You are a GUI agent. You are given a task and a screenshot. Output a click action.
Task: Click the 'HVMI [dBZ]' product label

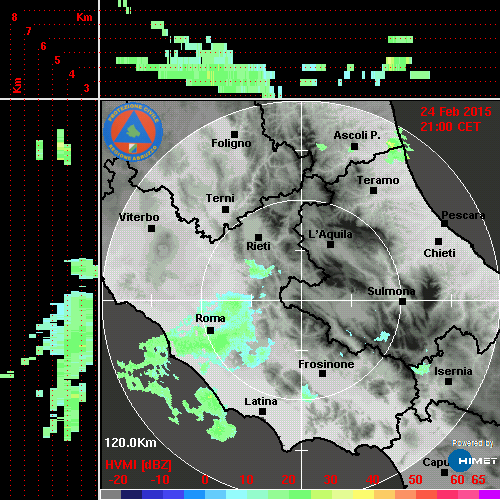[138, 465]
